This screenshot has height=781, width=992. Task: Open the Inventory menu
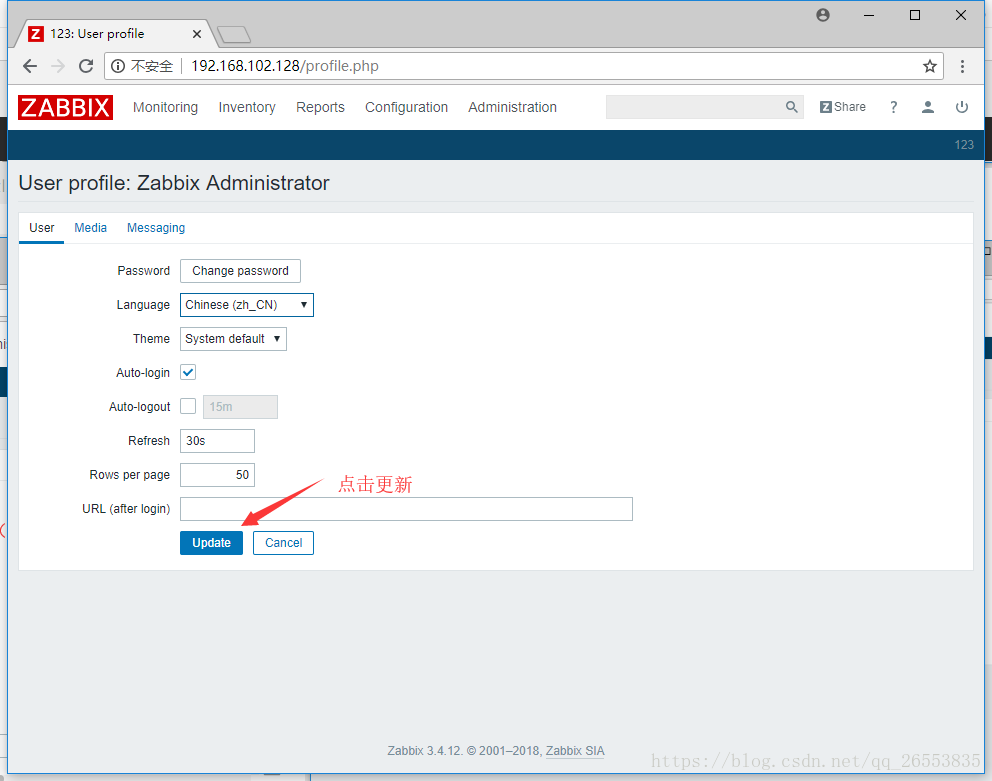pos(247,107)
